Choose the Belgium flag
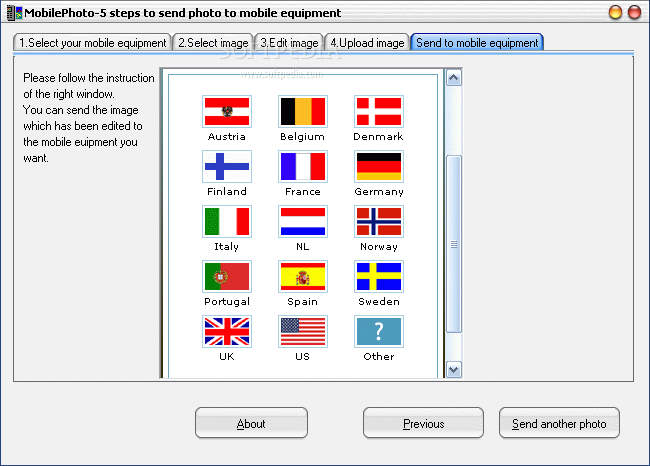The image size is (650, 466). [x=303, y=112]
